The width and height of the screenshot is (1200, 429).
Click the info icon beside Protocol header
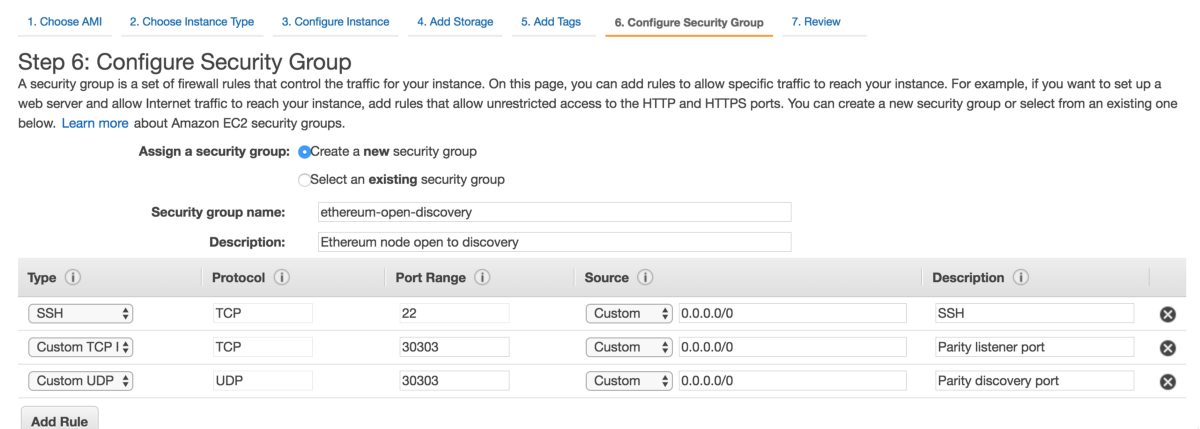pos(282,277)
